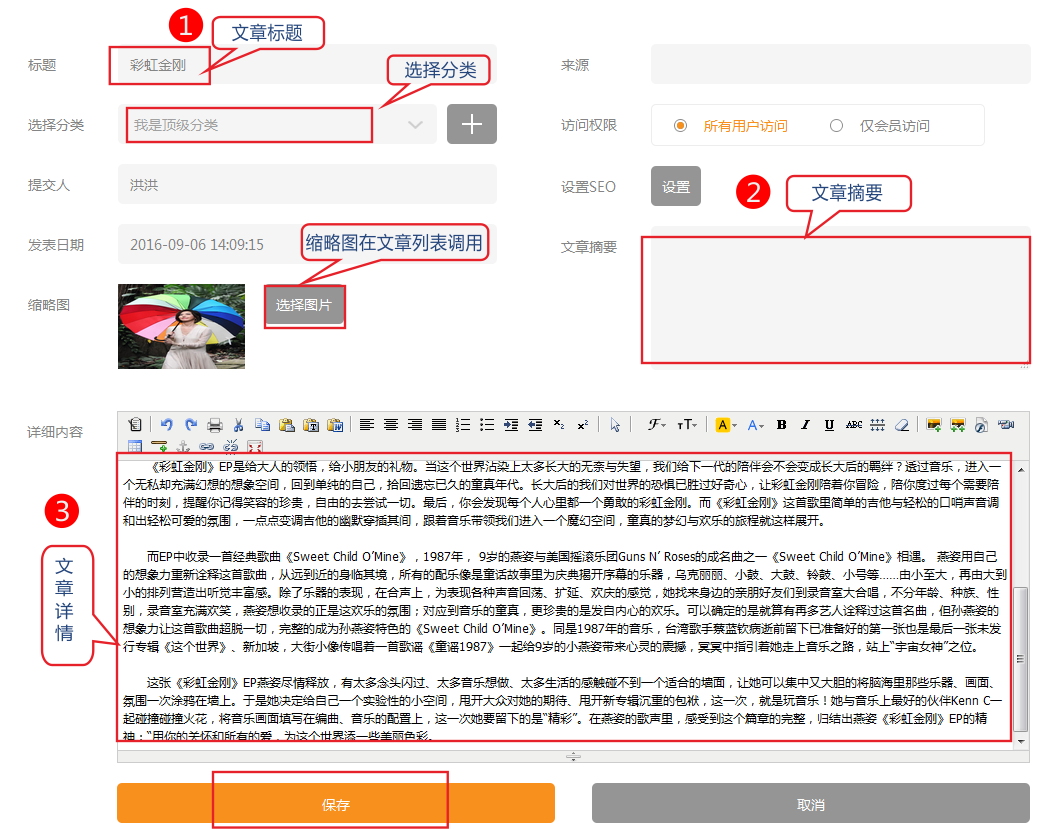Open the font family dropdown in toolbar
The image size is (1047, 829).
tap(657, 425)
